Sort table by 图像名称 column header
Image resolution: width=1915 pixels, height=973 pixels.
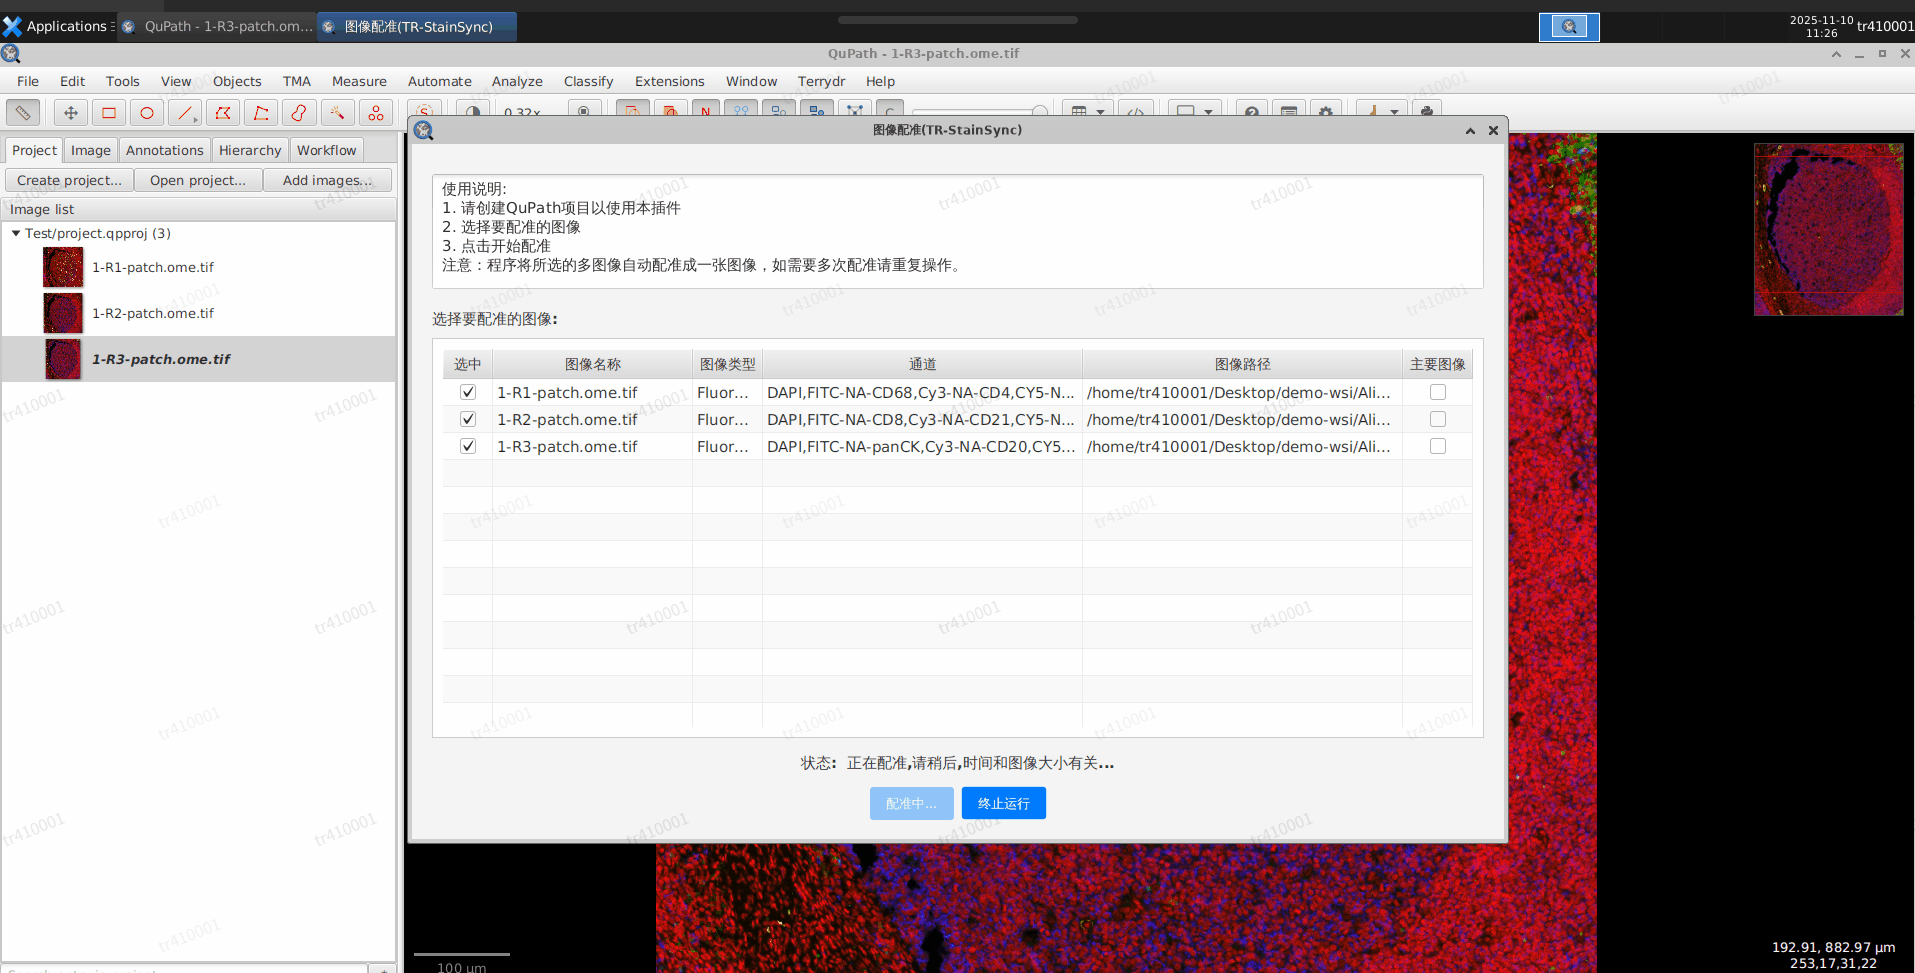click(x=592, y=364)
